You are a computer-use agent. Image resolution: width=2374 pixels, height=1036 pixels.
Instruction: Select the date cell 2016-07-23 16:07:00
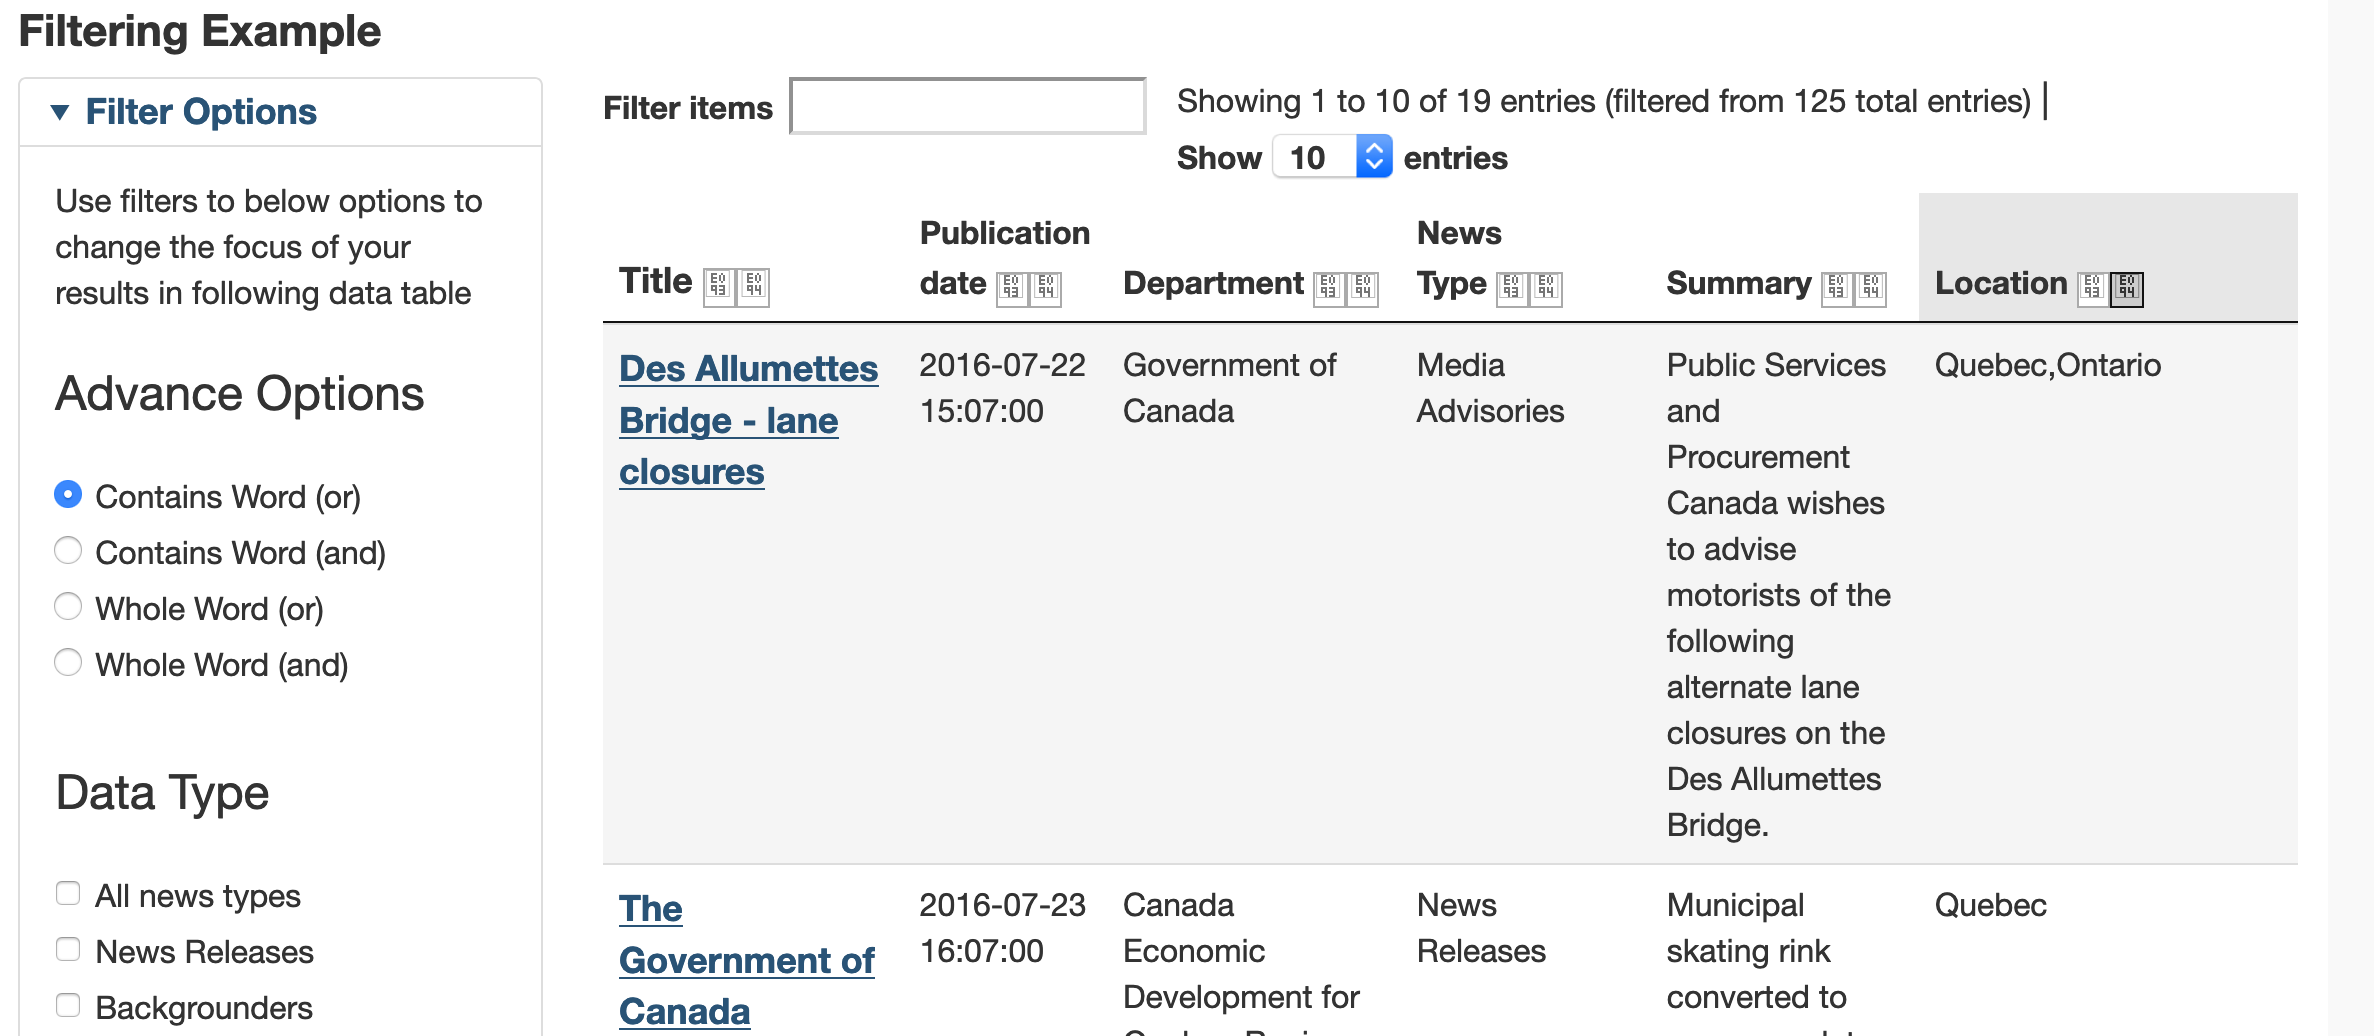coord(1002,928)
